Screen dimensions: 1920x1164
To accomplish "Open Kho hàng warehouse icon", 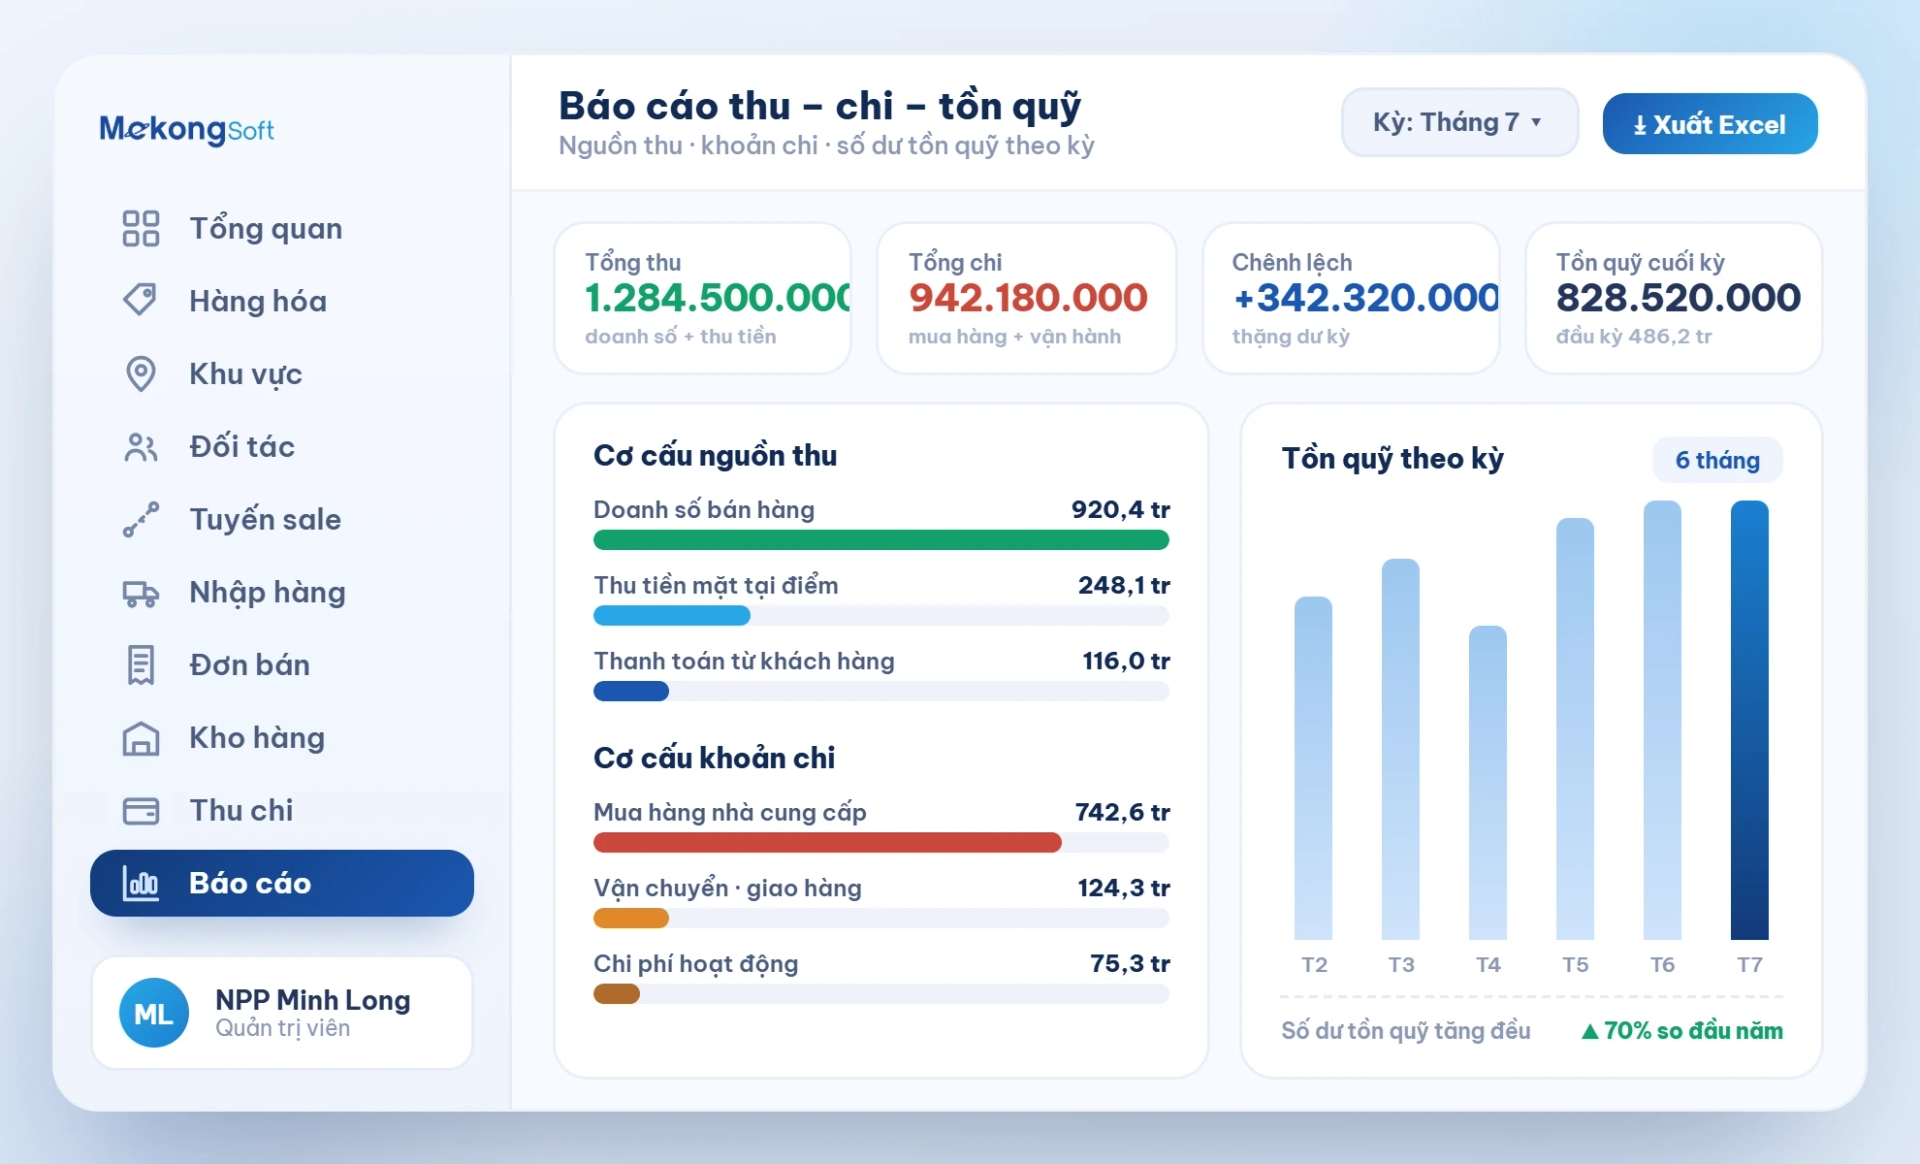I will coord(141,738).
